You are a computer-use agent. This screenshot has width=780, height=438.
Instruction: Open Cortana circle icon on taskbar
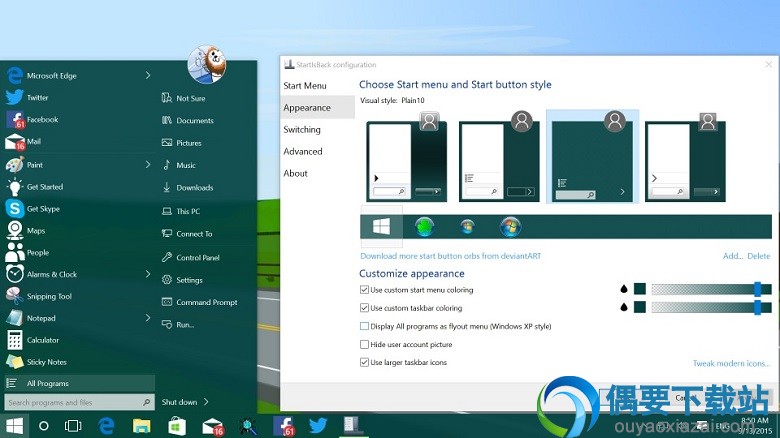tap(44, 426)
